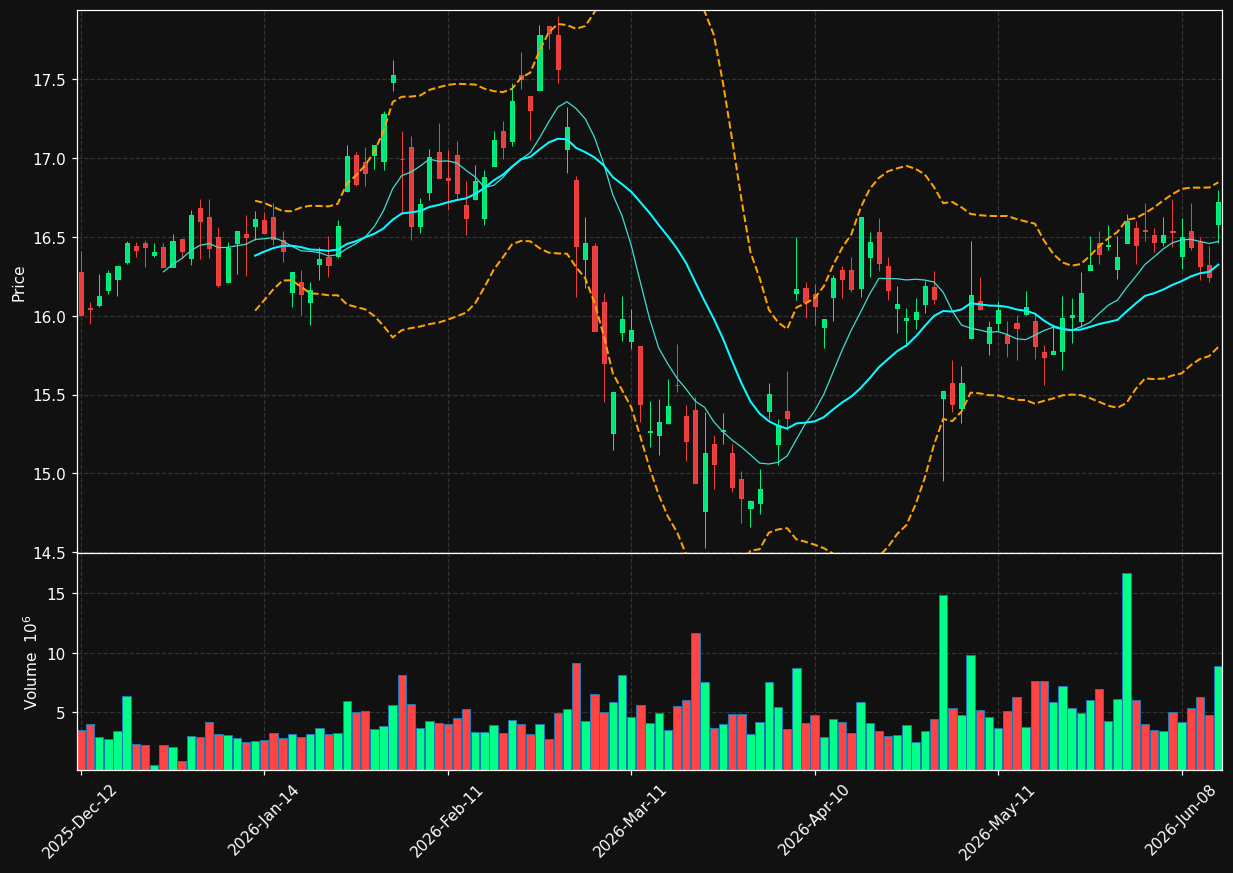This screenshot has height=873, width=1233.
Task: Click the 2025-Dec-12 date label
Action: coord(80,821)
